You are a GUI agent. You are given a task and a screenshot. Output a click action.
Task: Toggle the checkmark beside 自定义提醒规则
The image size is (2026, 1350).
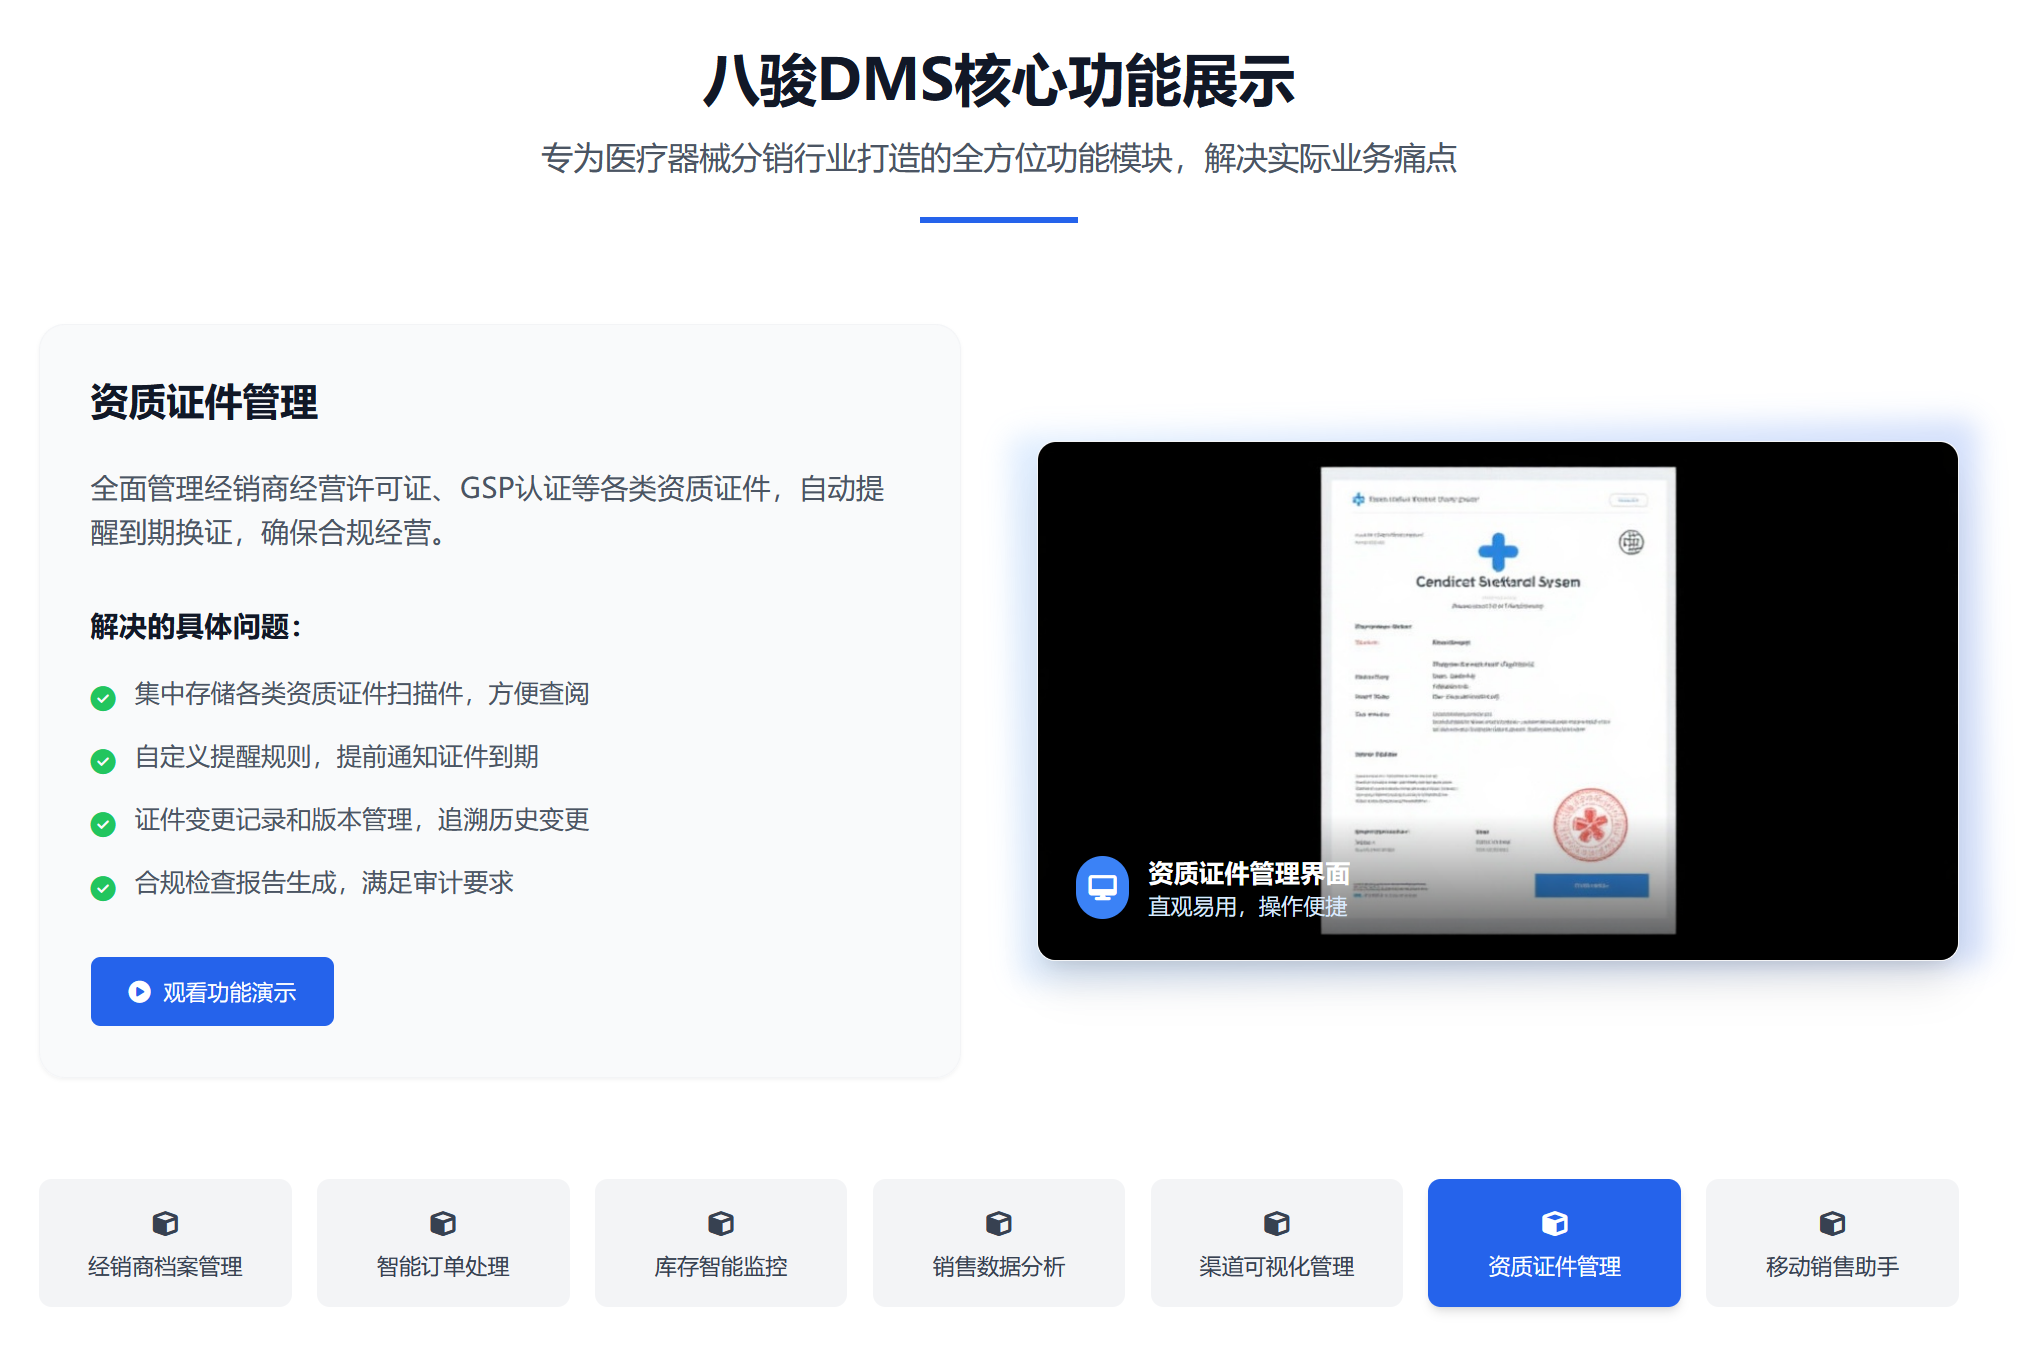coord(103,760)
